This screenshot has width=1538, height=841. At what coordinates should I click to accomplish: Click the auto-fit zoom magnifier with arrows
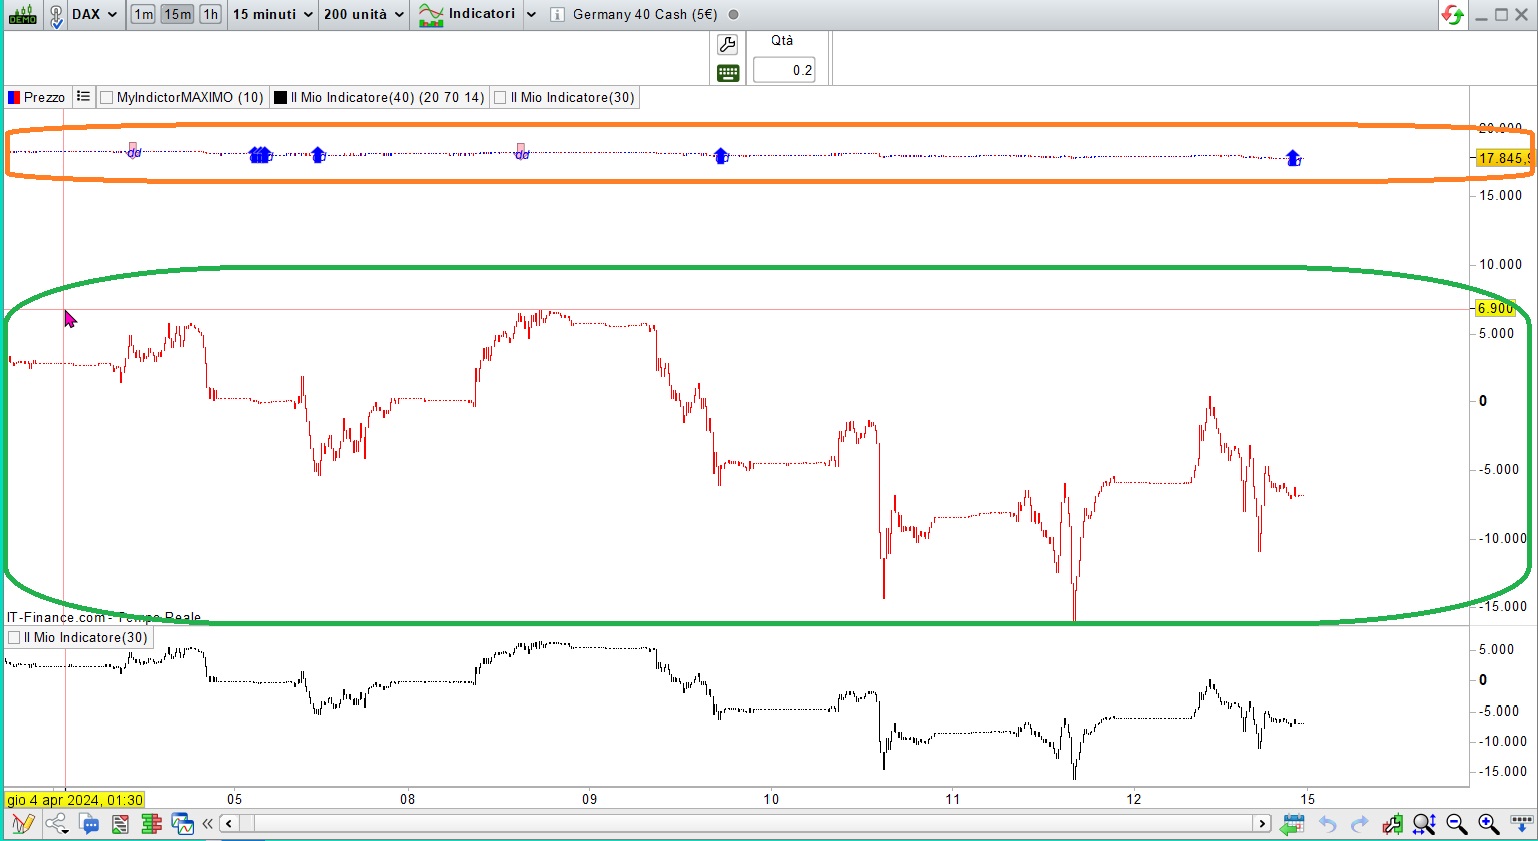click(1424, 824)
